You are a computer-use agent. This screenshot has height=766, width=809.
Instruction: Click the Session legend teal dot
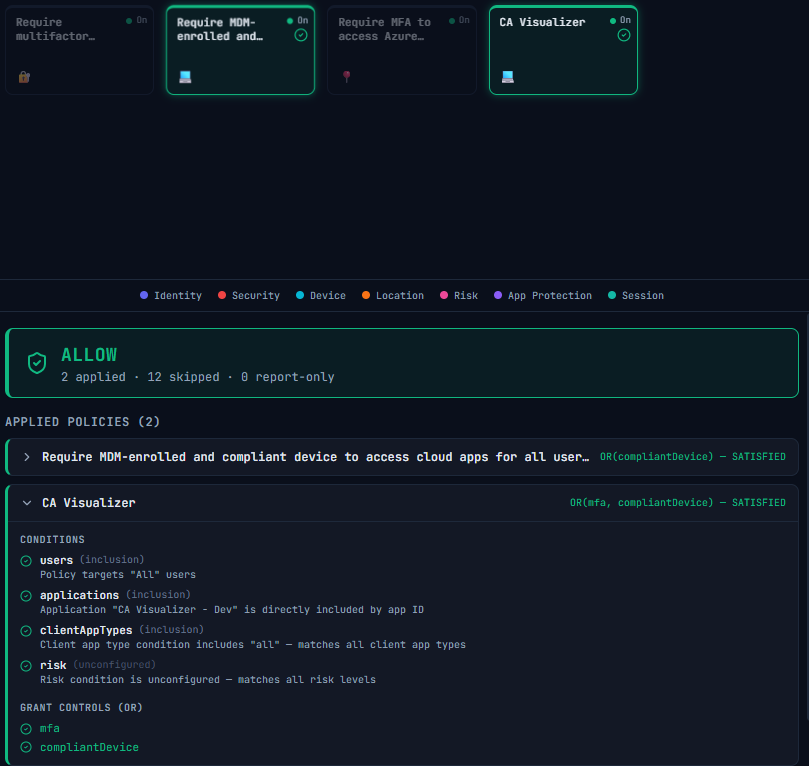coord(612,295)
